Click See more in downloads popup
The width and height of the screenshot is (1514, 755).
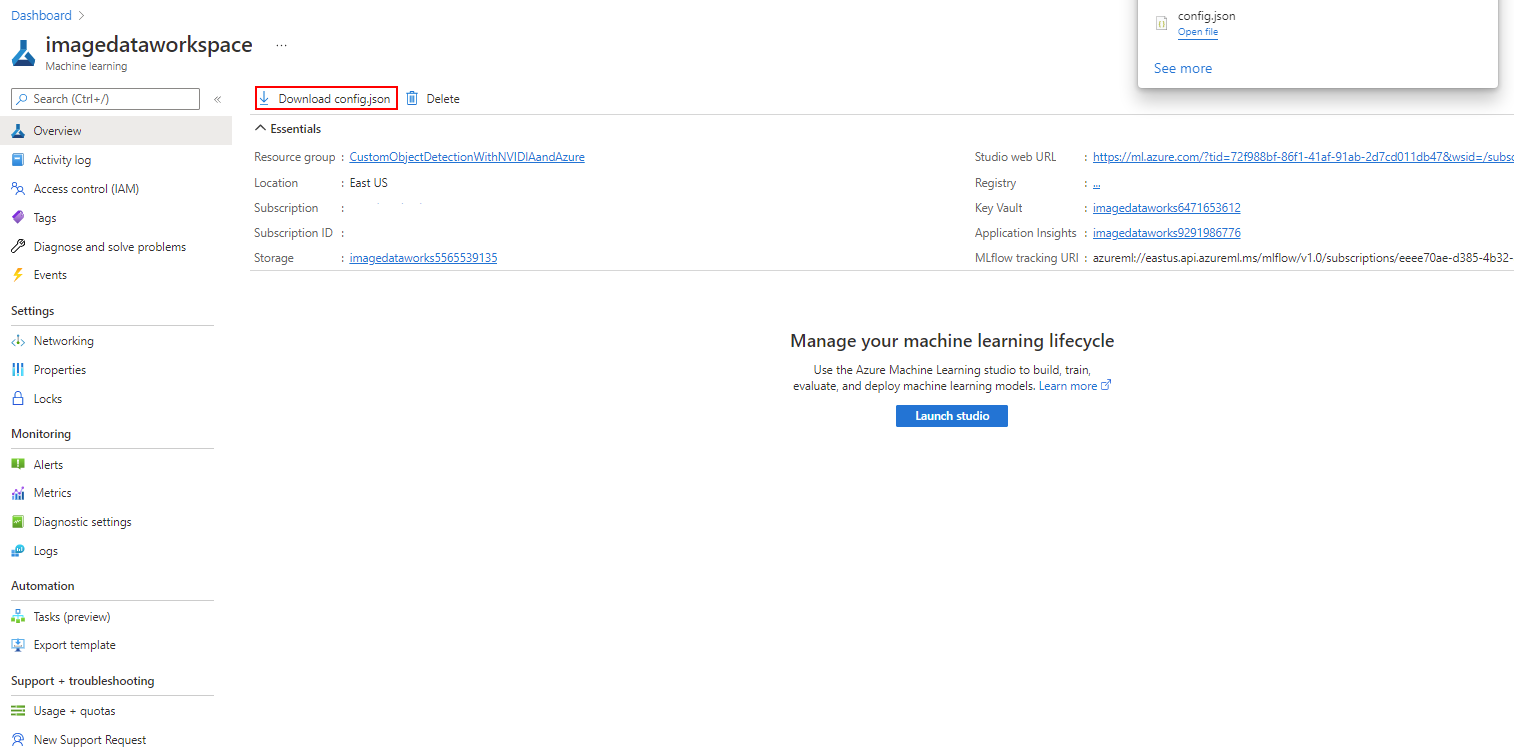point(1183,68)
